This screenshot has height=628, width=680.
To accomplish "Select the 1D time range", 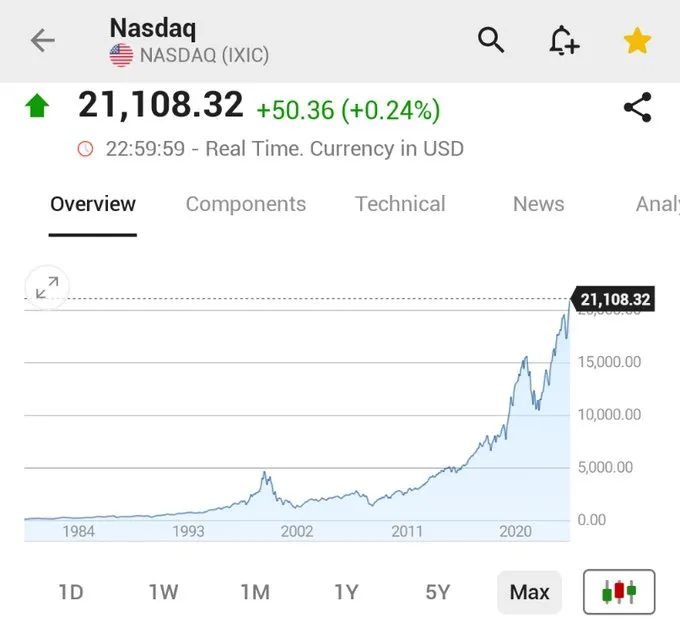I will click(70, 592).
